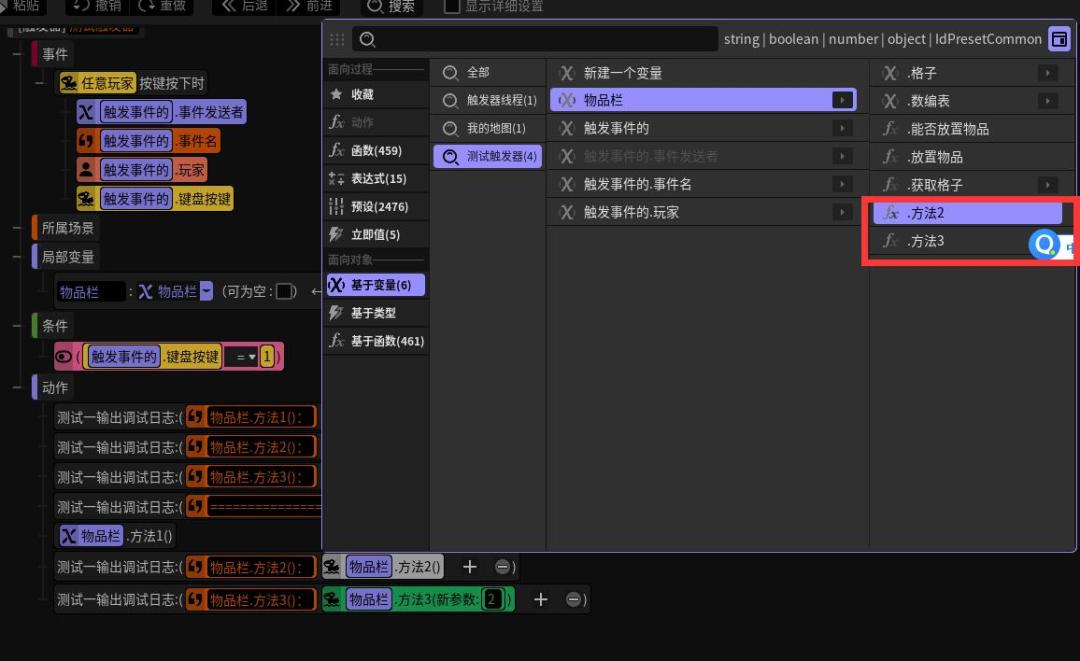The height and width of the screenshot is (661, 1080).
Task: Click variable X icon of 物品栏 entry
Action: pos(567,101)
